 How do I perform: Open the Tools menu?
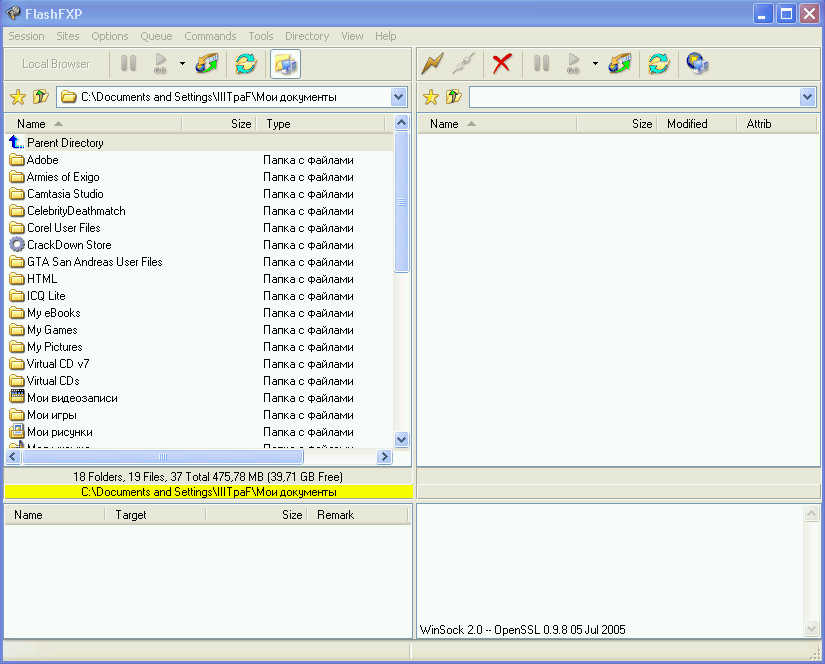coord(261,36)
